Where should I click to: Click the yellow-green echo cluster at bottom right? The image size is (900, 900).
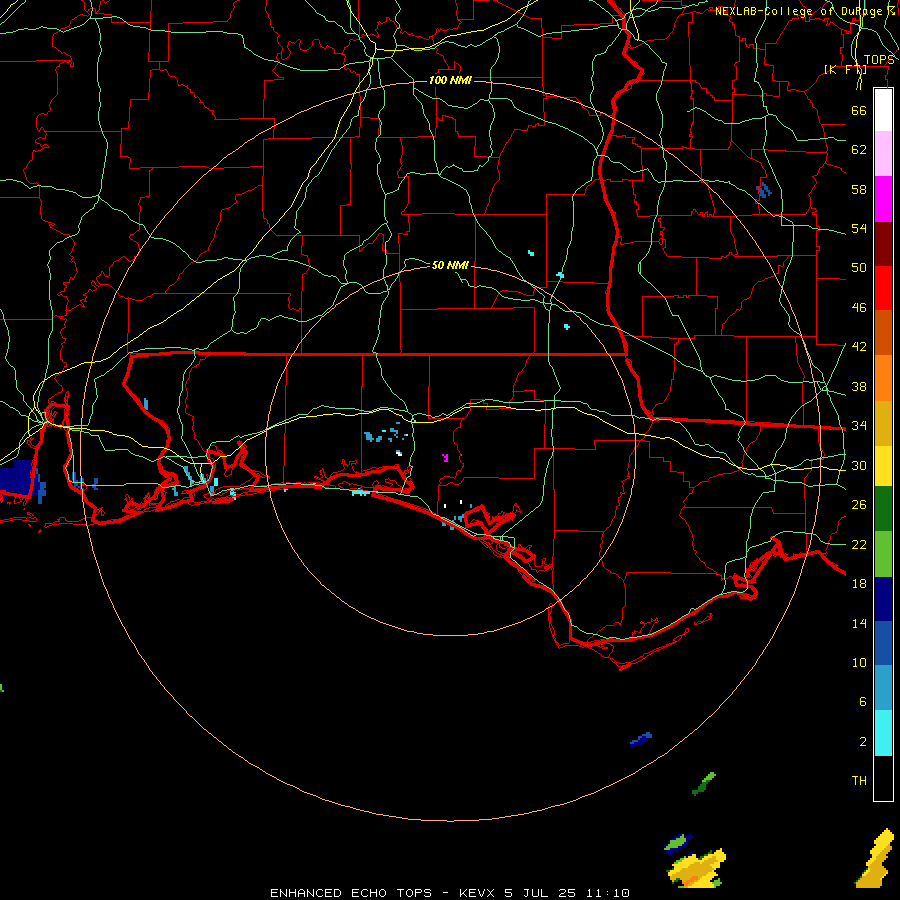(697, 868)
